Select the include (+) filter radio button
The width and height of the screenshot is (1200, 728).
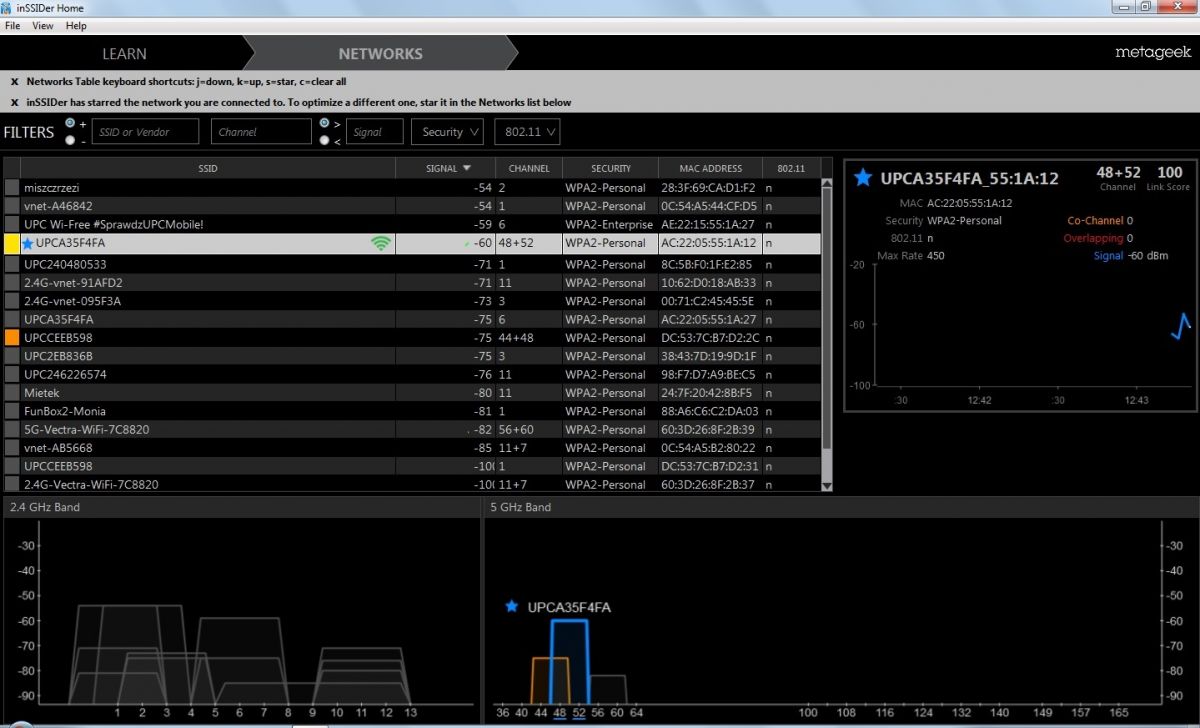(x=69, y=123)
